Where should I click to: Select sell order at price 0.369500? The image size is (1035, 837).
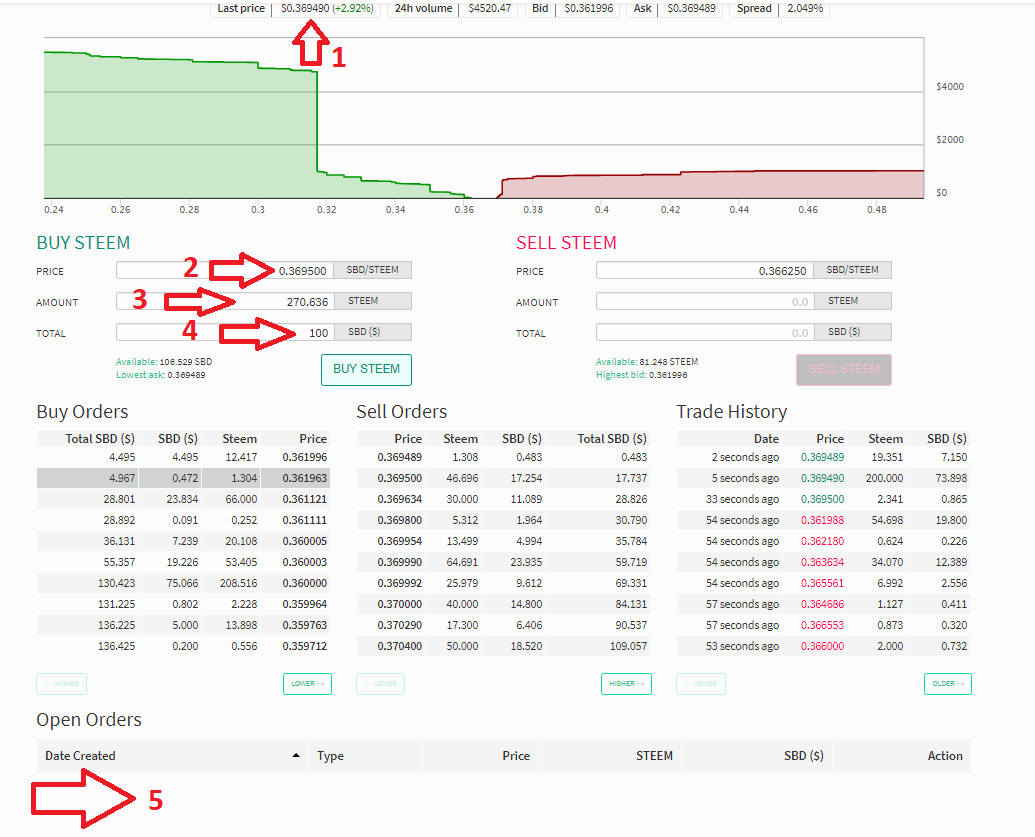point(503,478)
